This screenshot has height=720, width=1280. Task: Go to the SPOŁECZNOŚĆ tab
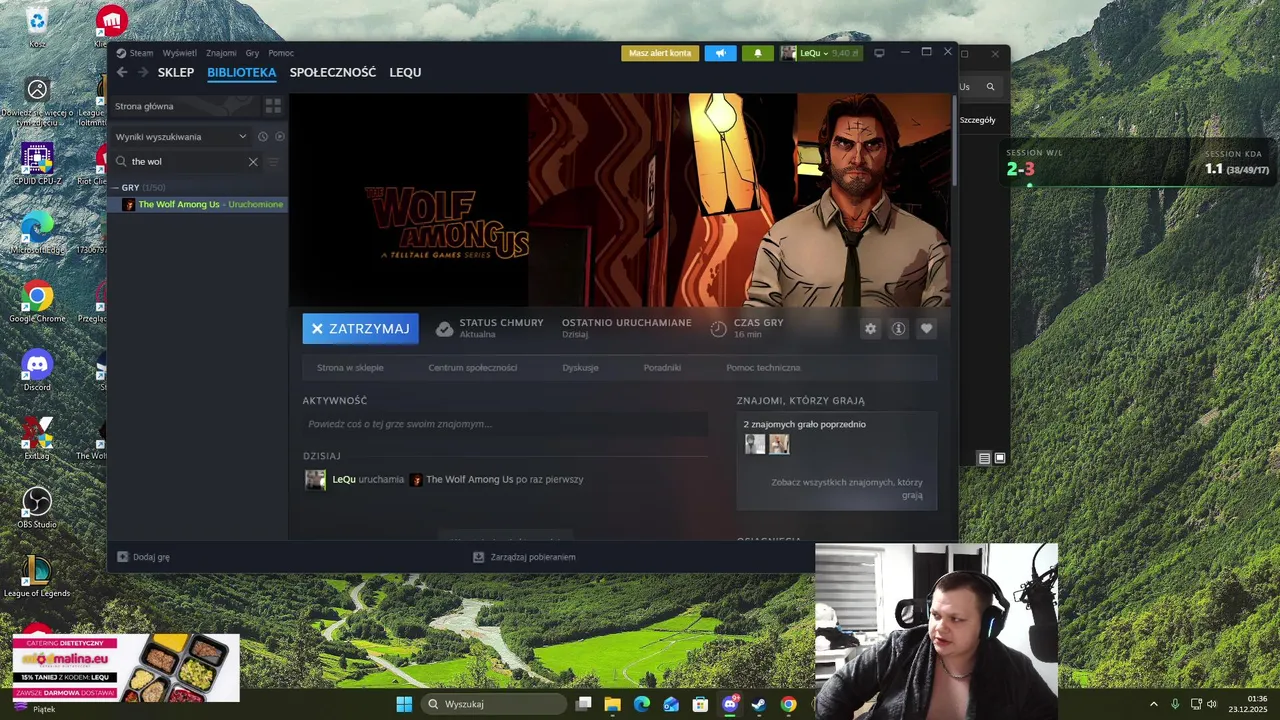333,72
